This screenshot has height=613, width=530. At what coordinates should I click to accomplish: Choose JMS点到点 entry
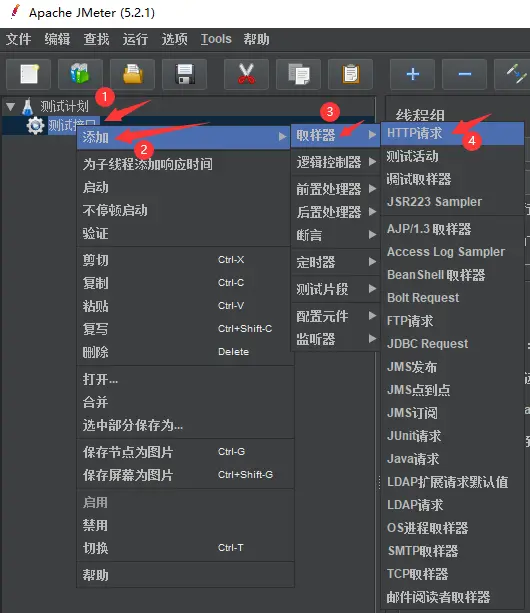tap(452, 390)
